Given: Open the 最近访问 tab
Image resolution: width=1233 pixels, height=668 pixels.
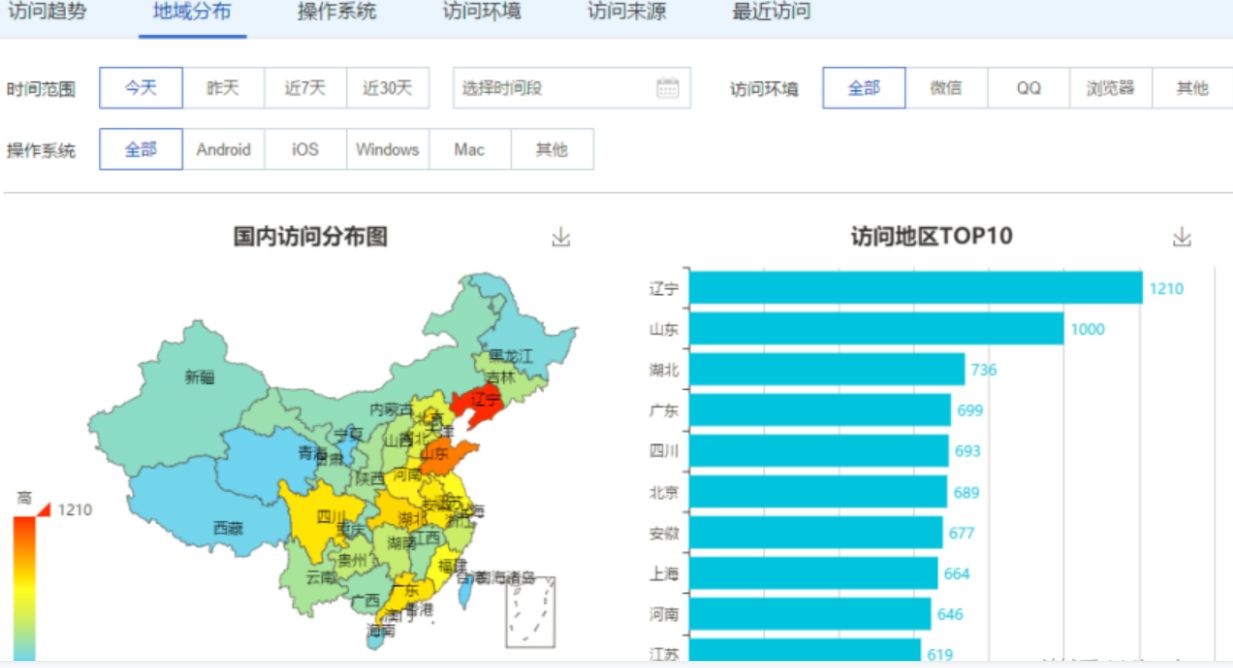Looking at the screenshot, I should coord(774,12).
